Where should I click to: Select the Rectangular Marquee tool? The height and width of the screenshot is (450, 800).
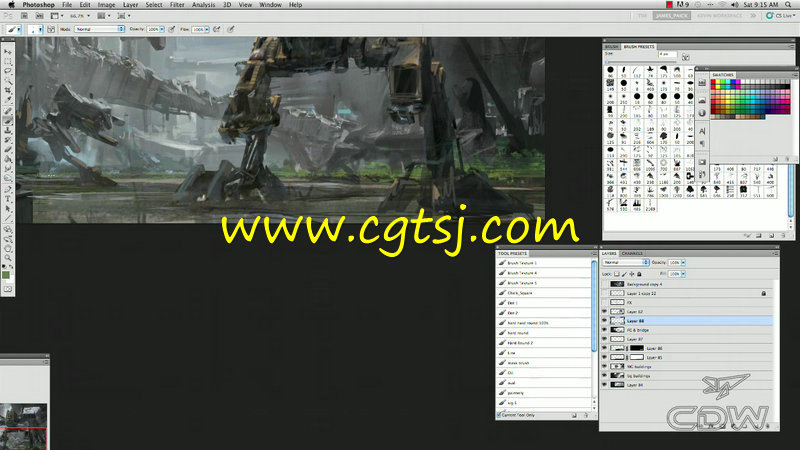(8, 62)
